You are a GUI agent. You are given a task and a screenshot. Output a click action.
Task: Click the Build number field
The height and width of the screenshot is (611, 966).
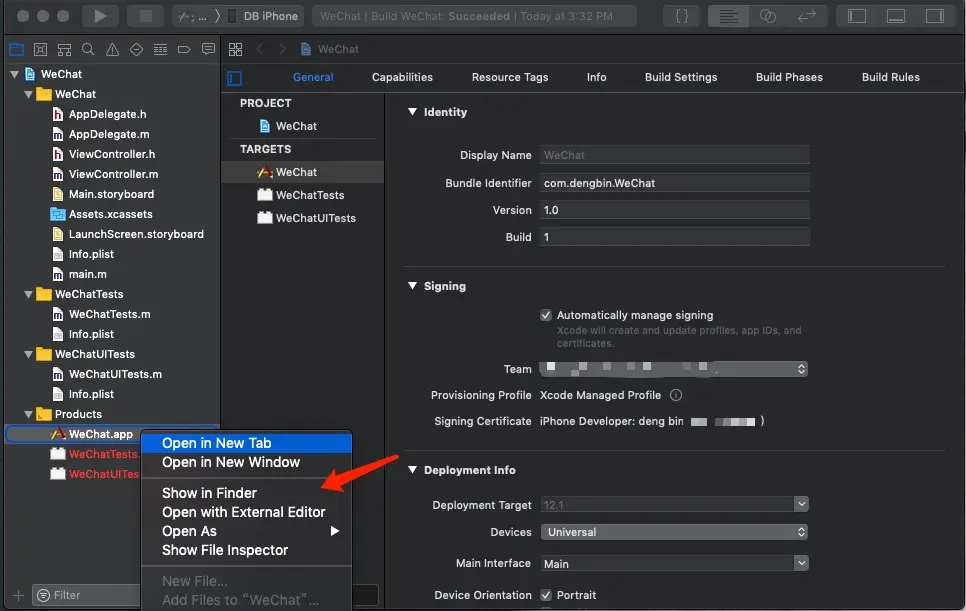[675, 237]
